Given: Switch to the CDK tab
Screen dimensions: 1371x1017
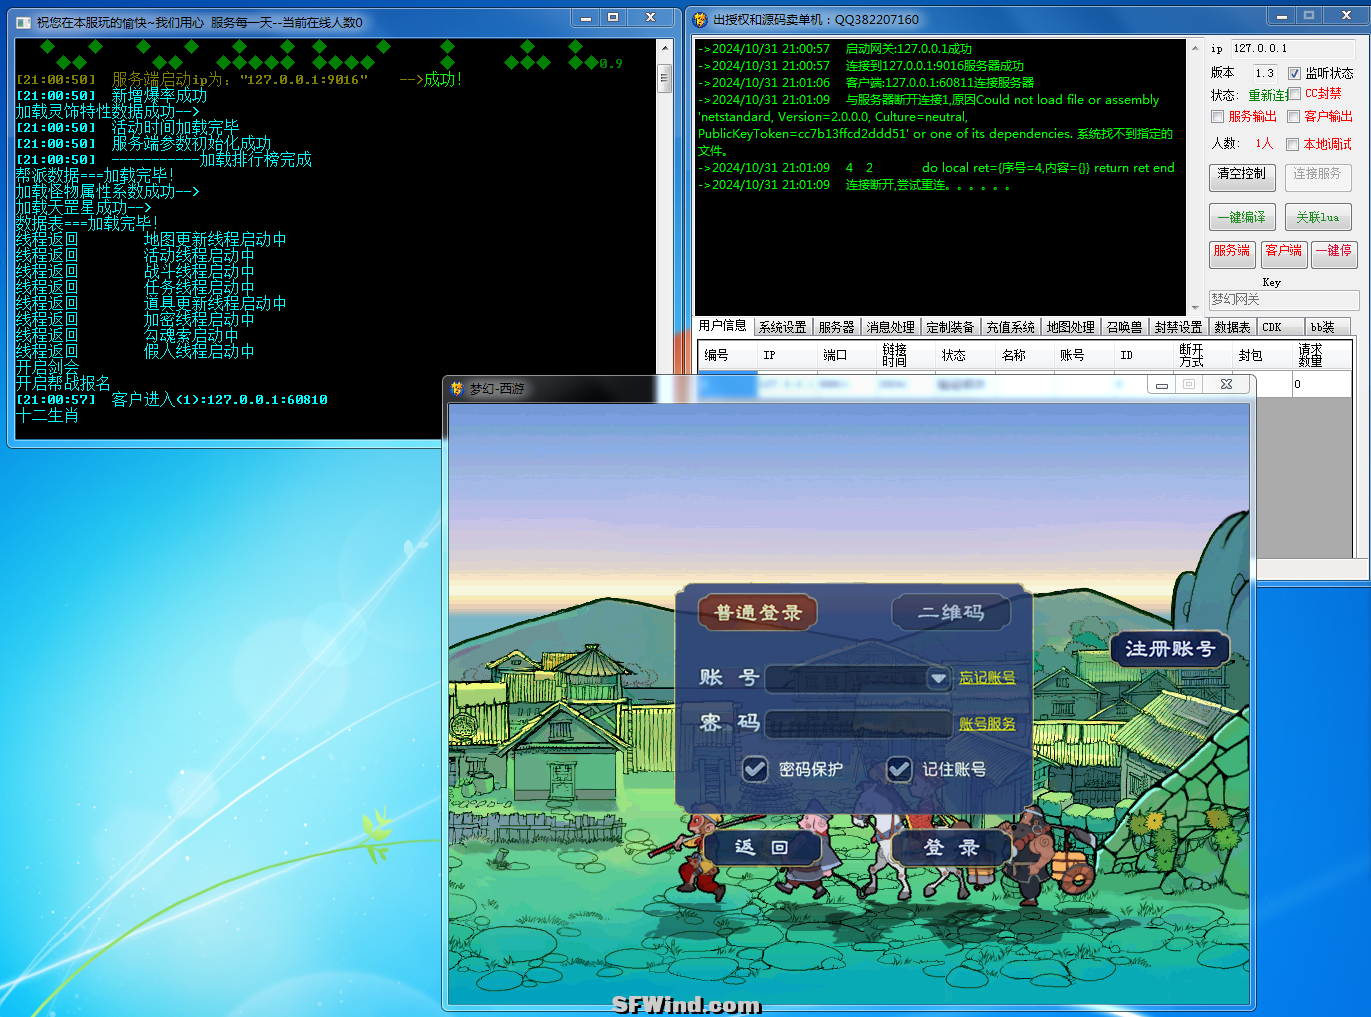Looking at the screenshot, I should [1280, 327].
